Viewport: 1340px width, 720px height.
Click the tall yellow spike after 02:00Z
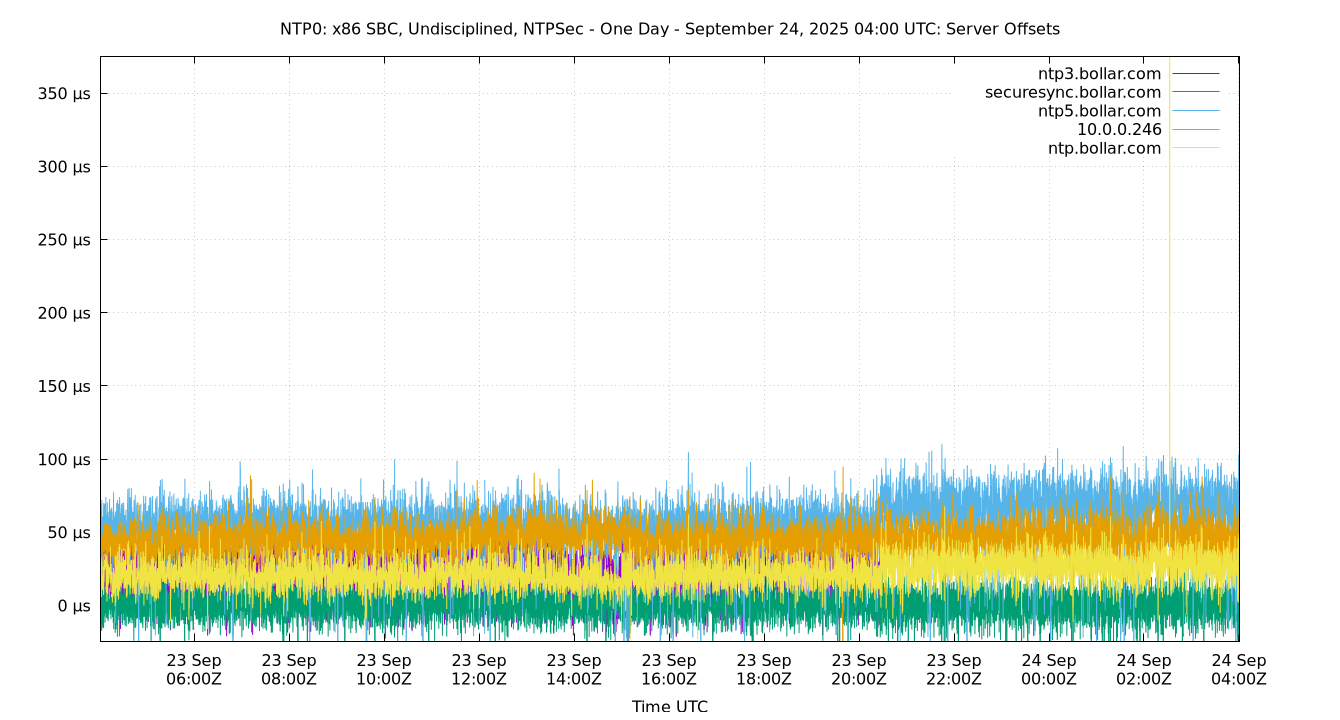point(1169,300)
